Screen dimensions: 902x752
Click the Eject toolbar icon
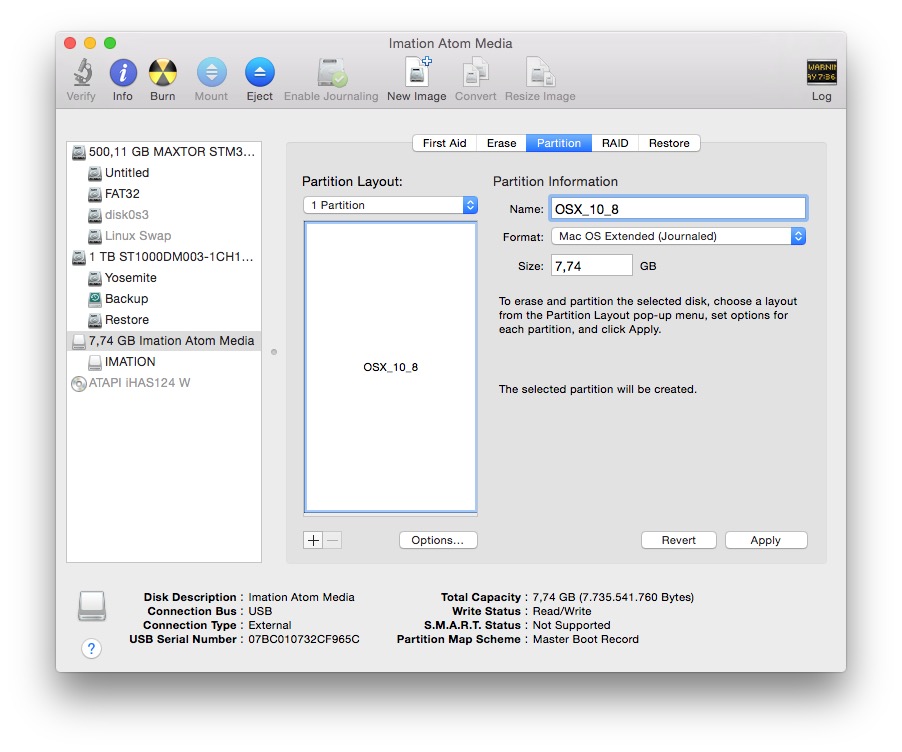[259, 73]
